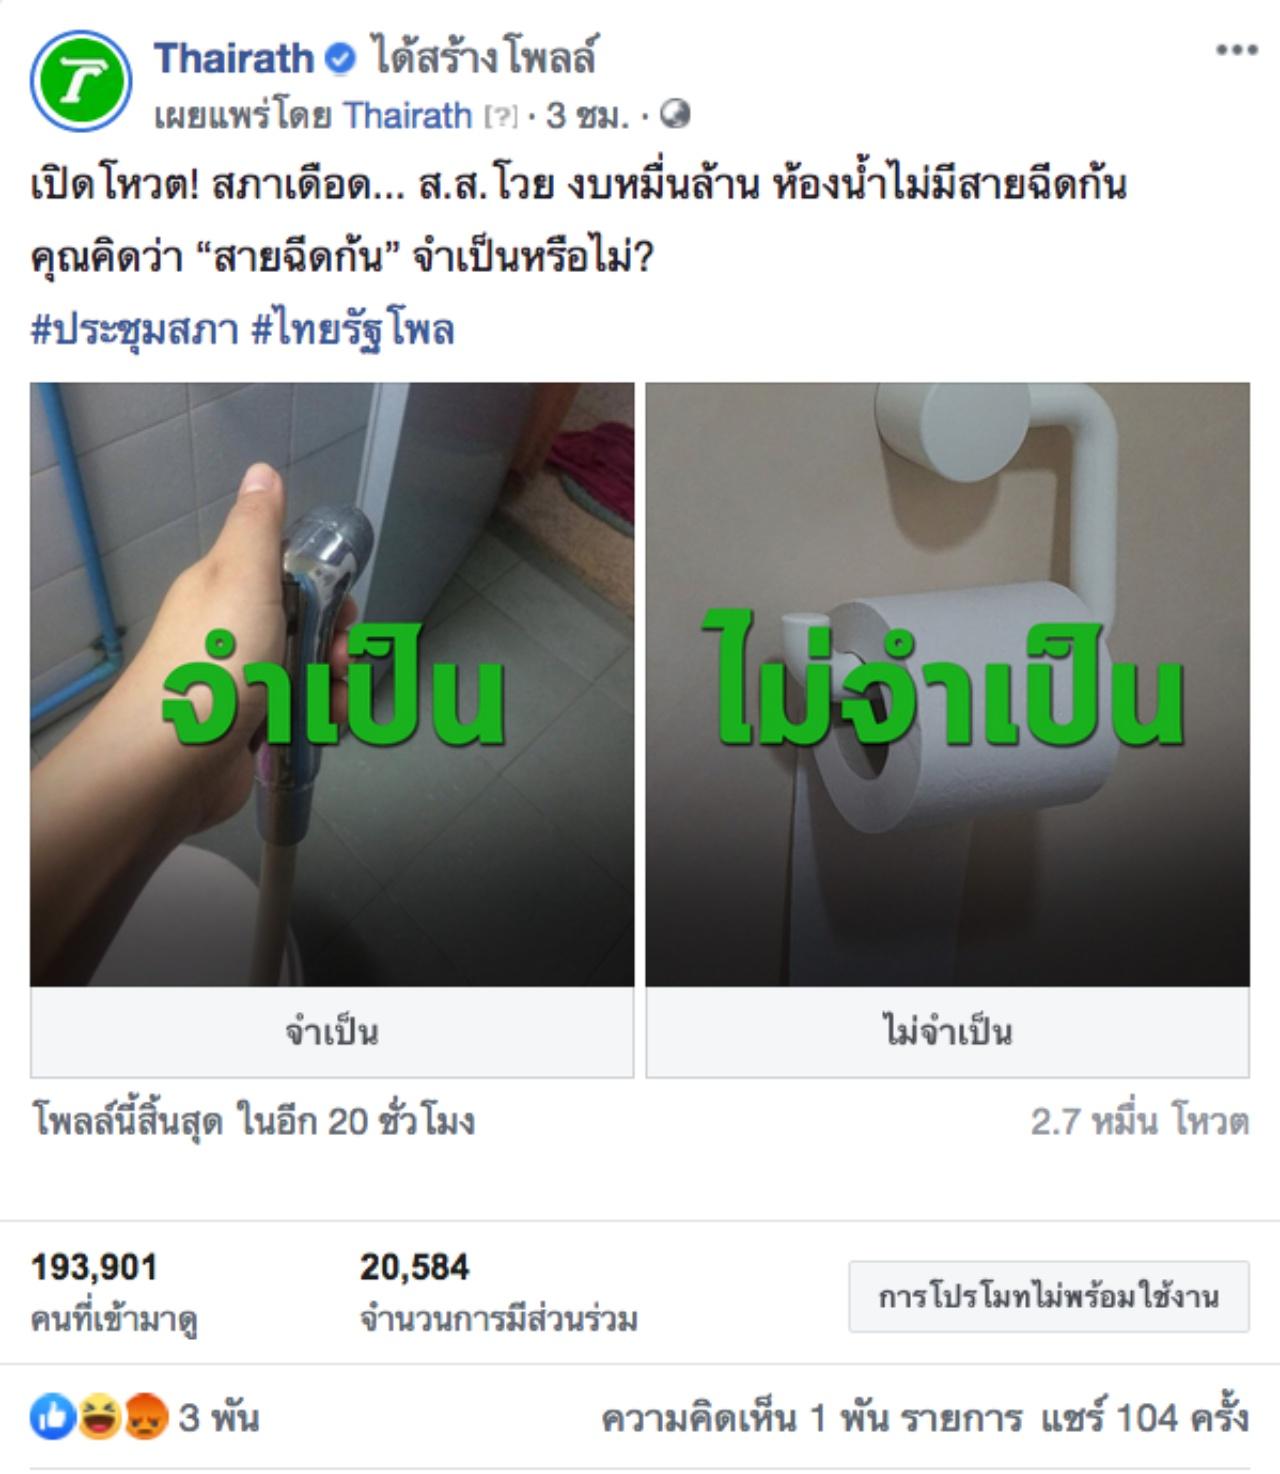Click the blue Like reaction icon

coord(53,1417)
